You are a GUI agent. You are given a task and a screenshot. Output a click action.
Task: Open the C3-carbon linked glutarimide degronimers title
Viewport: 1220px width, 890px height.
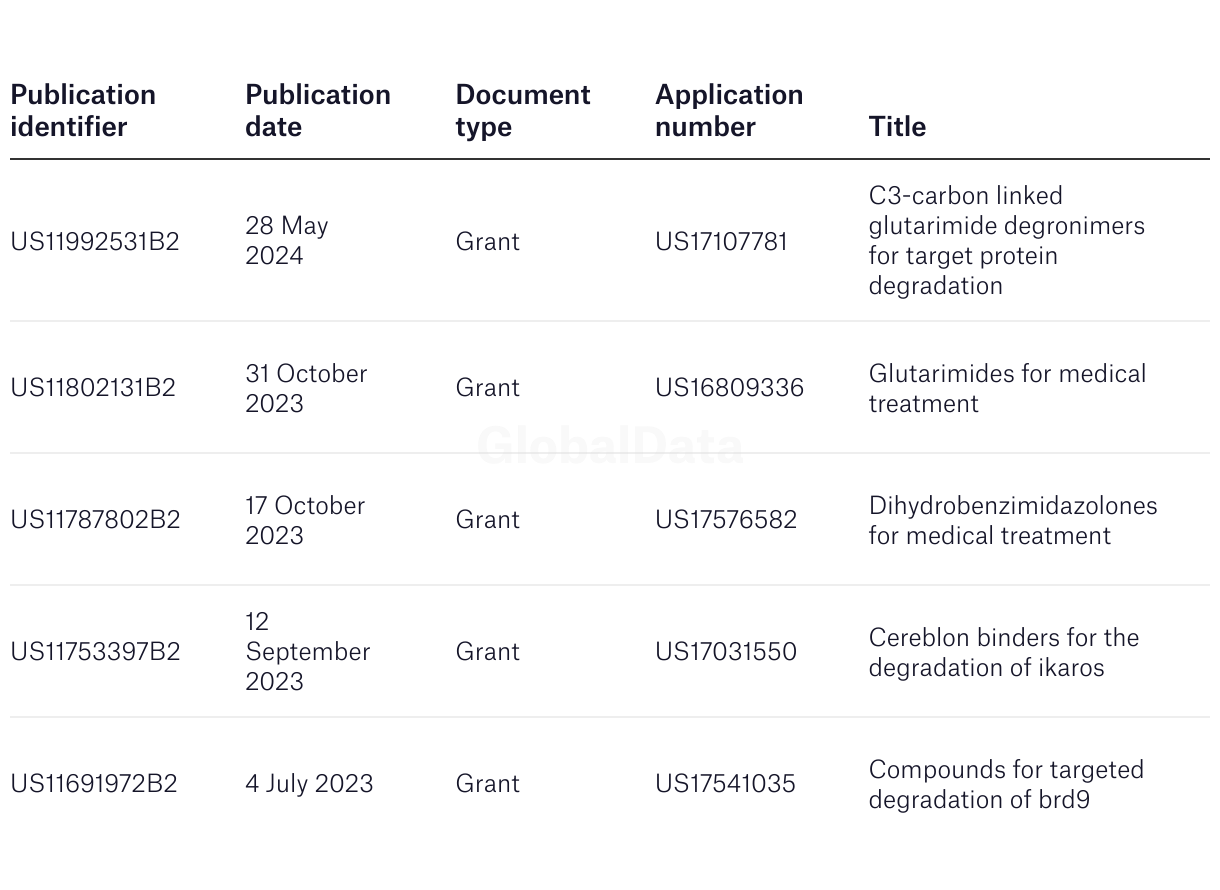(1007, 240)
